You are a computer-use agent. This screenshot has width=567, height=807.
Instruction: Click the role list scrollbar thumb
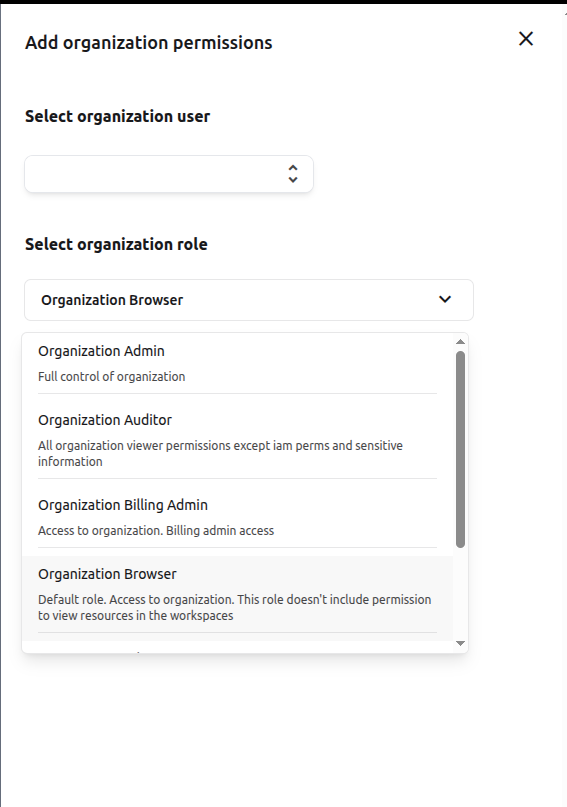(x=460, y=449)
